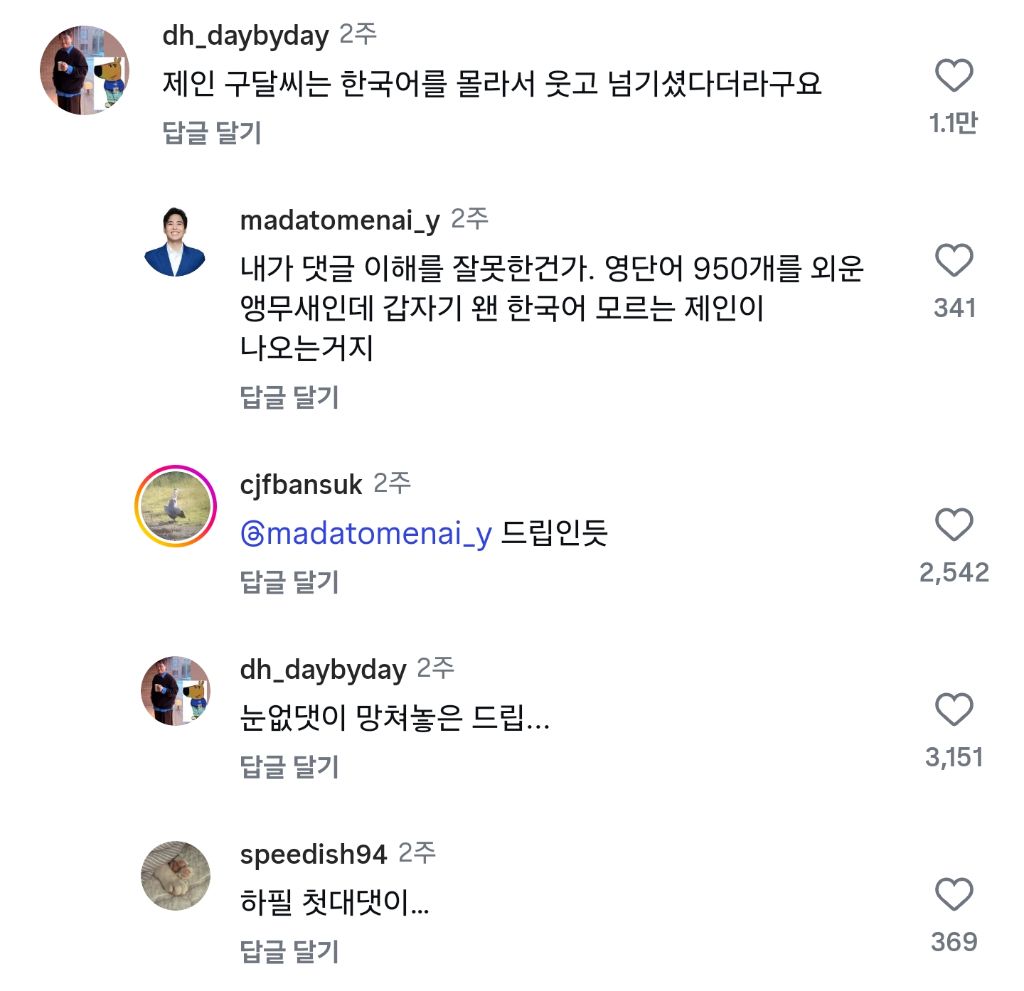
Task: View cjfbansuk's story ring avatar
Action: (175, 507)
